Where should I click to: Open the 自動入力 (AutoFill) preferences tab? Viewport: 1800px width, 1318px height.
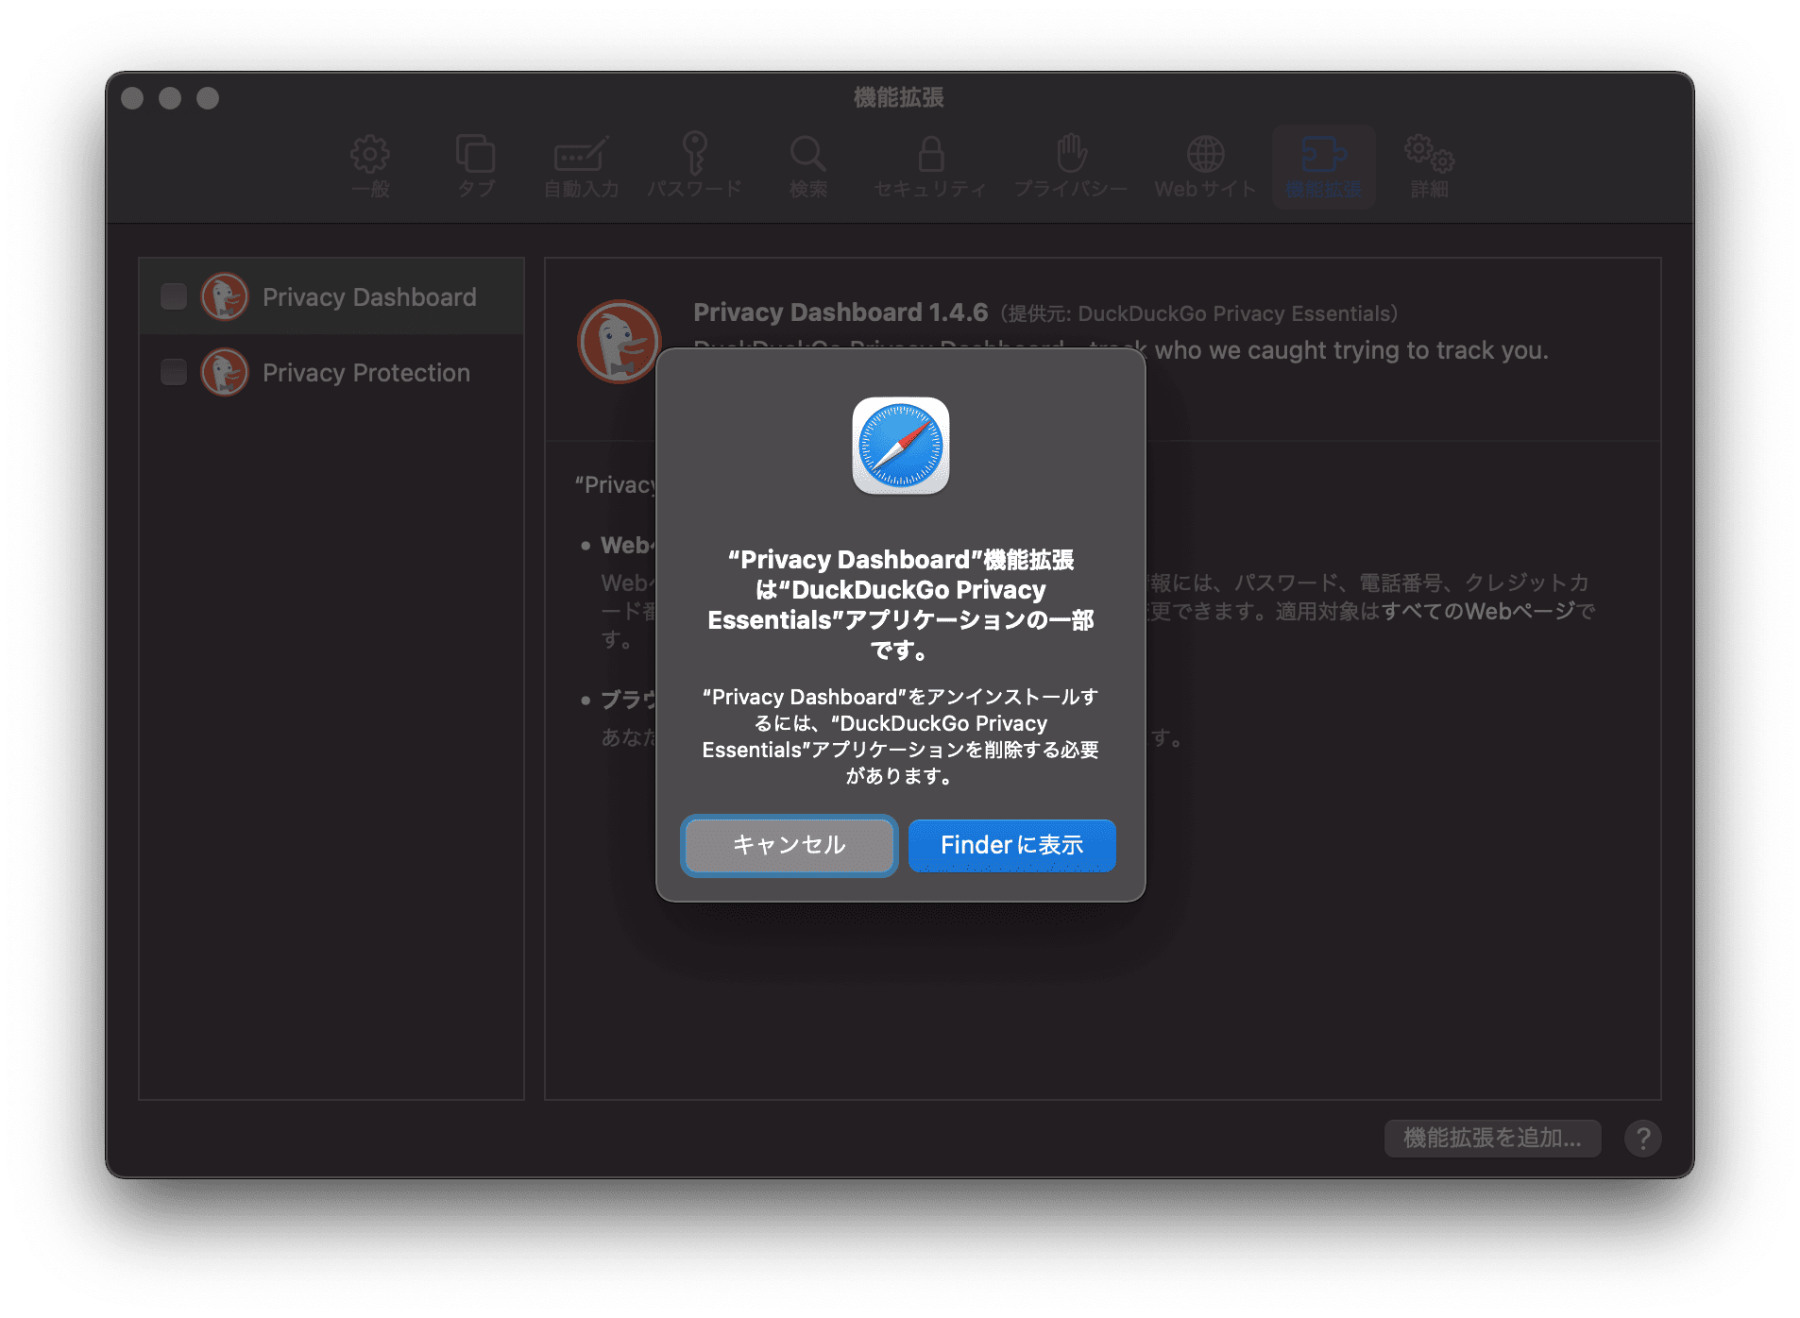[x=581, y=166]
